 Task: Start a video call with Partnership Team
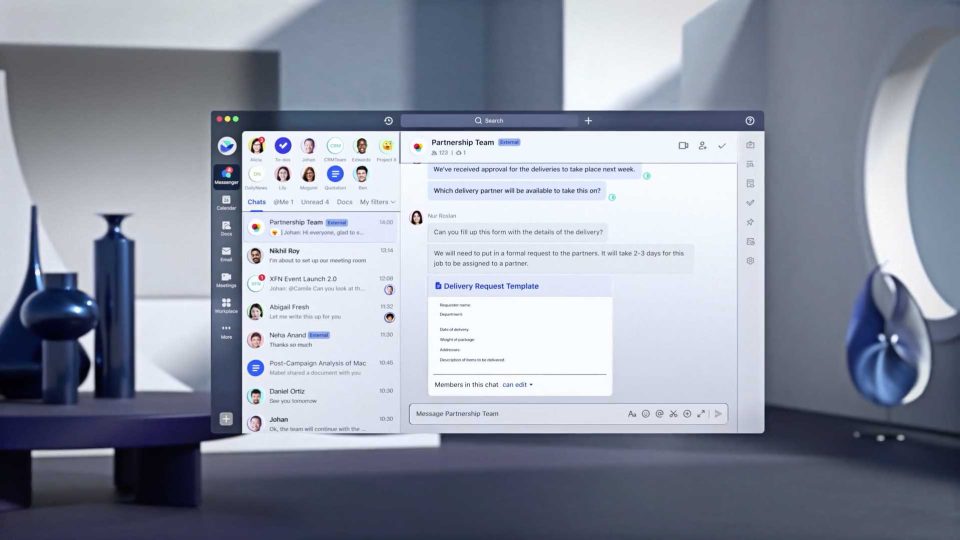683,146
